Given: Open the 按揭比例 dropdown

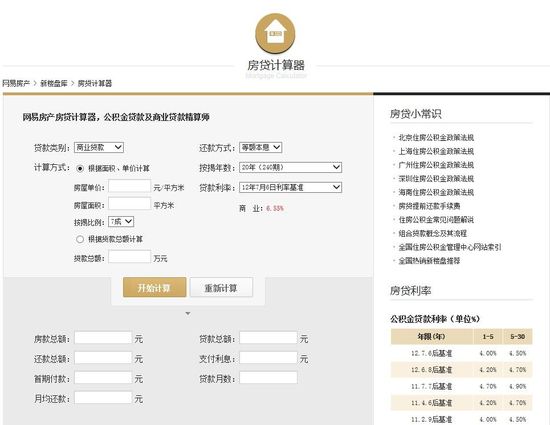Looking at the screenshot, I should point(121,222).
